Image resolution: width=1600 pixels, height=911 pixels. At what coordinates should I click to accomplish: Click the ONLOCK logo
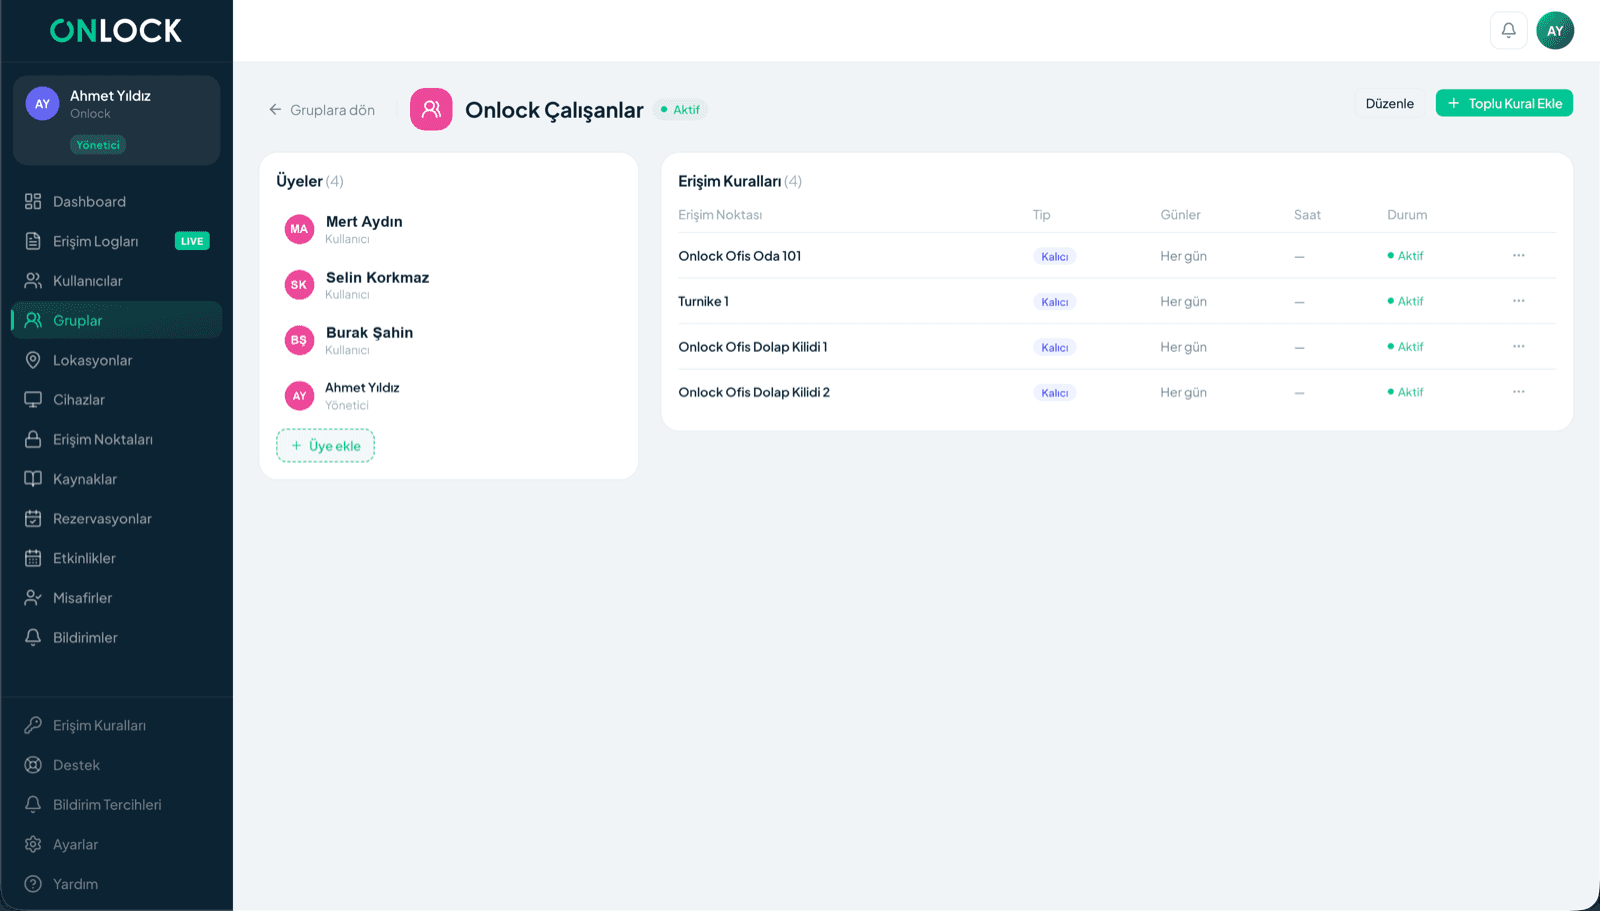pos(116,31)
